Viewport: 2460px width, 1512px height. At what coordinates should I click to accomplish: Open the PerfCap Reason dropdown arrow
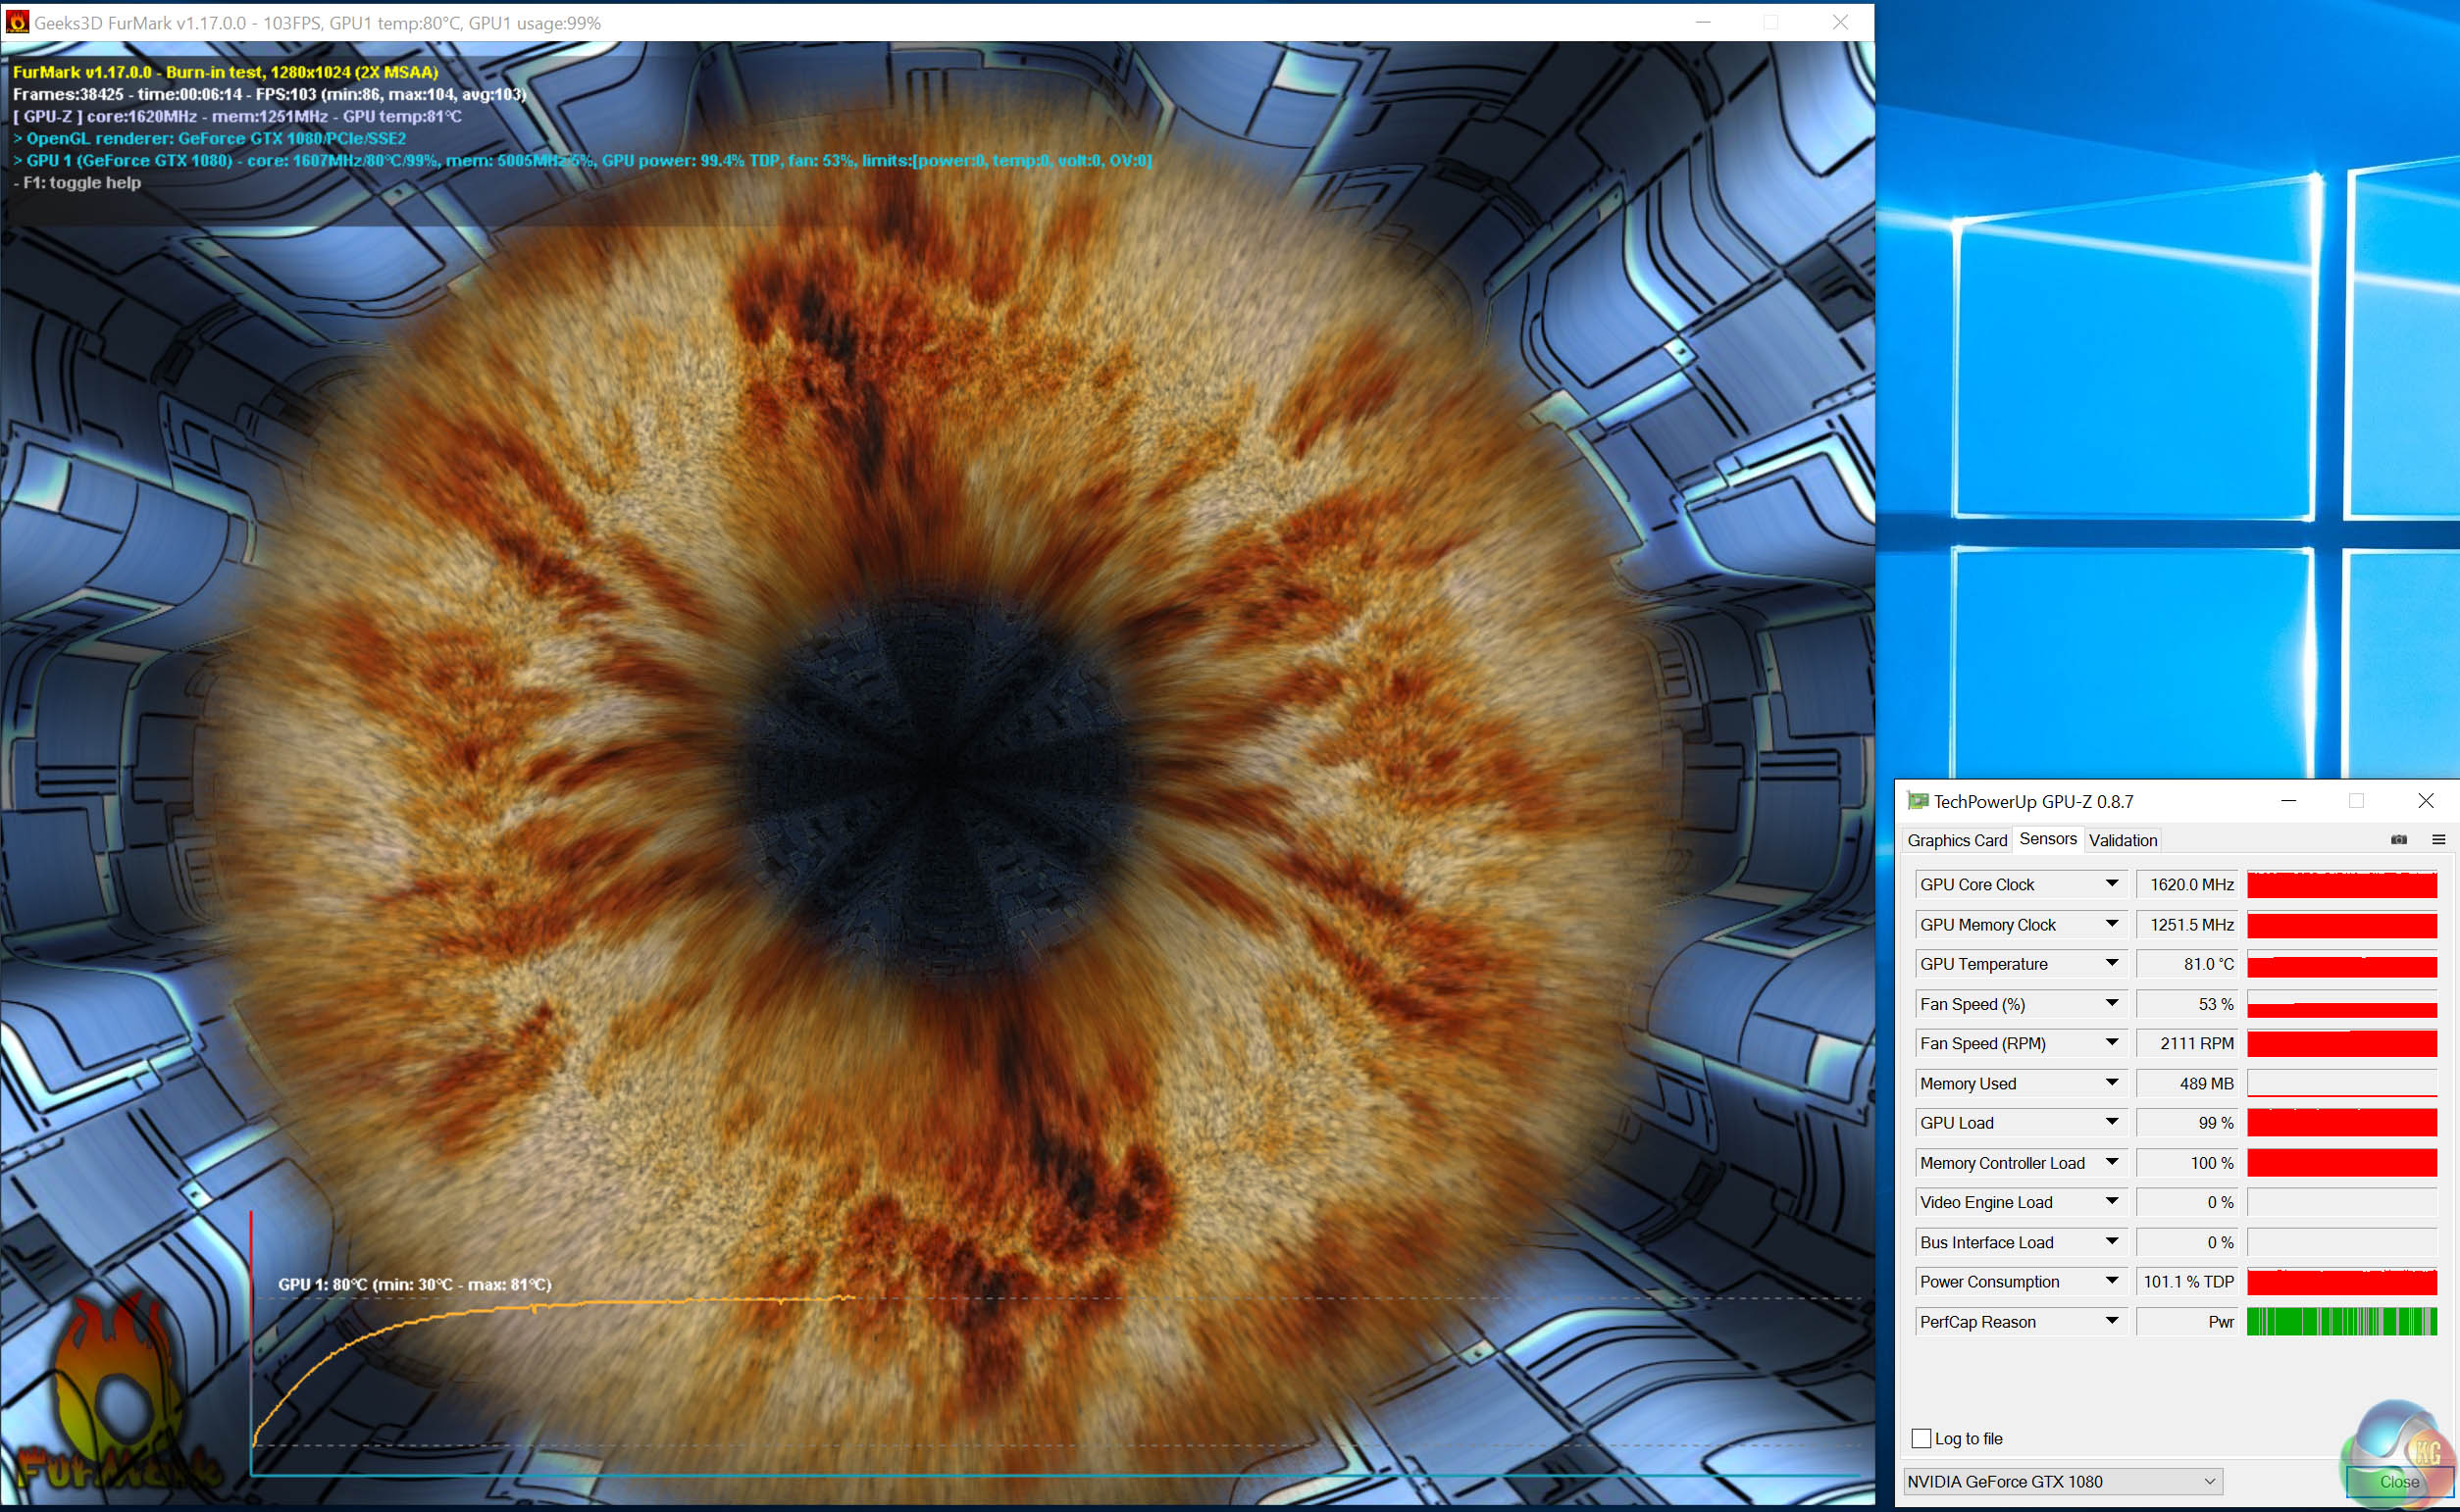[2111, 1321]
